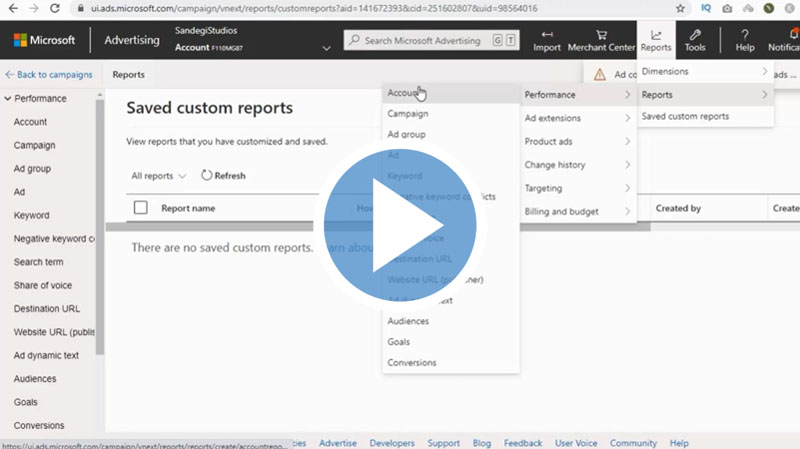800x449 pixels.
Task: Choose Audiences in the flyout menu
Action: click(451, 321)
